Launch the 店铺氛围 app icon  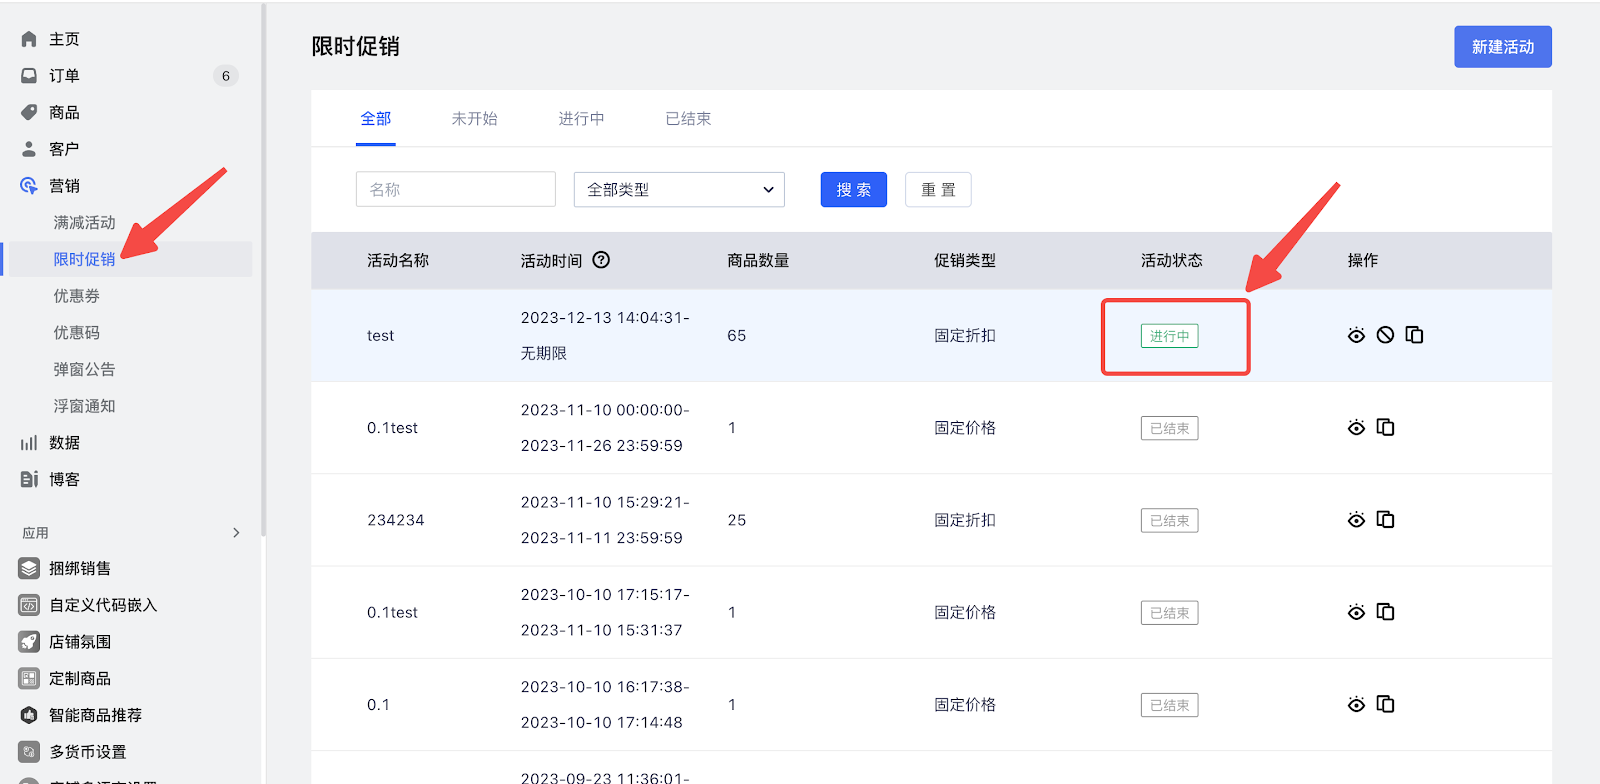[29, 642]
